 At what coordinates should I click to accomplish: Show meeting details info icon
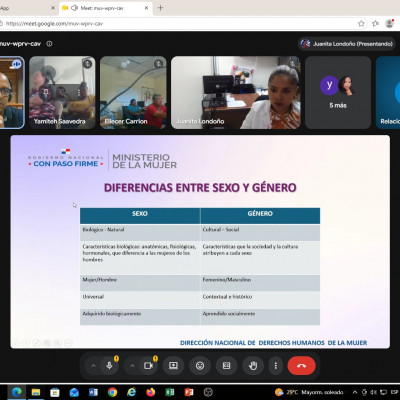(x=49, y=44)
